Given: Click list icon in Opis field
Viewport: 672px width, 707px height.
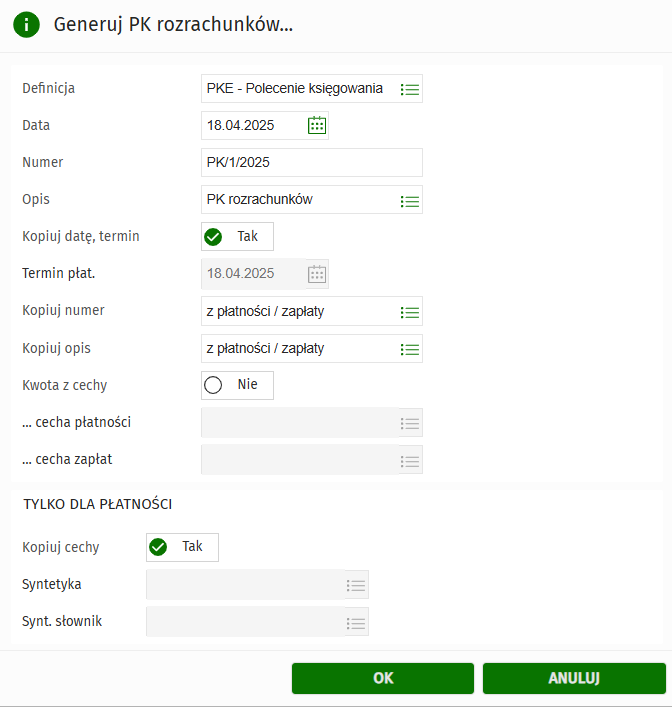Looking at the screenshot, I should [x=409, y=200].
